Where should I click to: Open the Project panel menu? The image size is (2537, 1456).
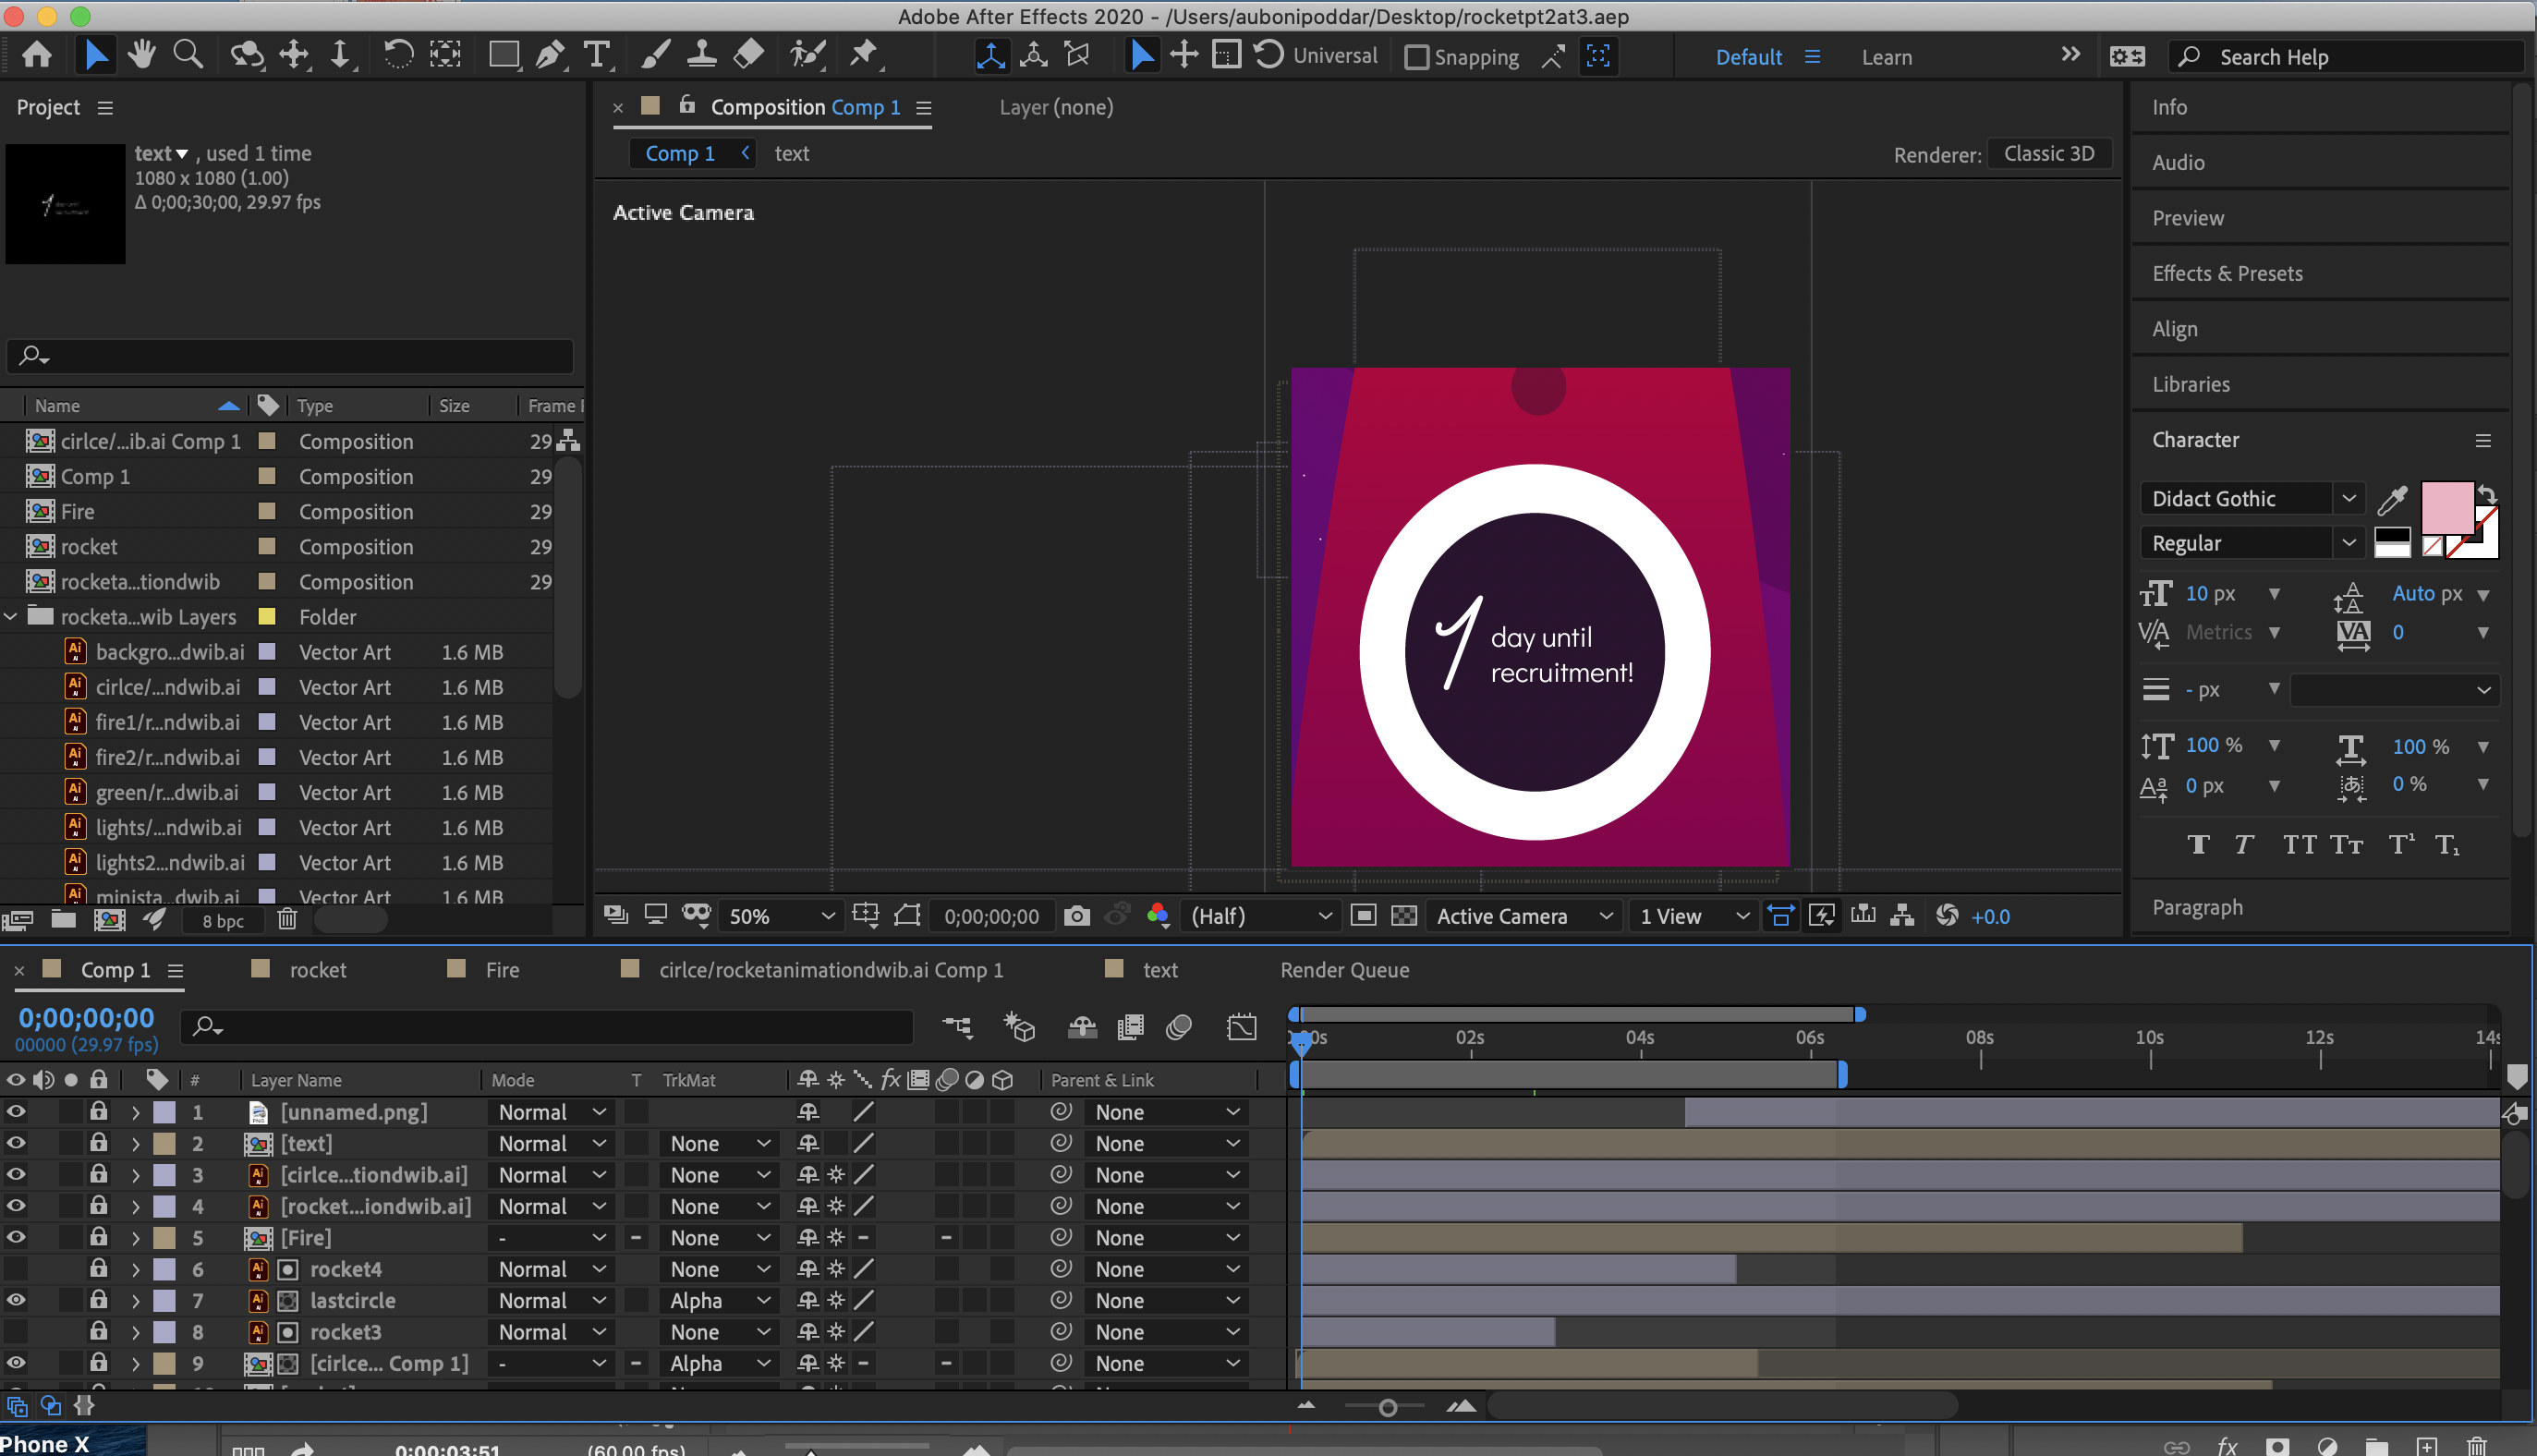point(105,107)
